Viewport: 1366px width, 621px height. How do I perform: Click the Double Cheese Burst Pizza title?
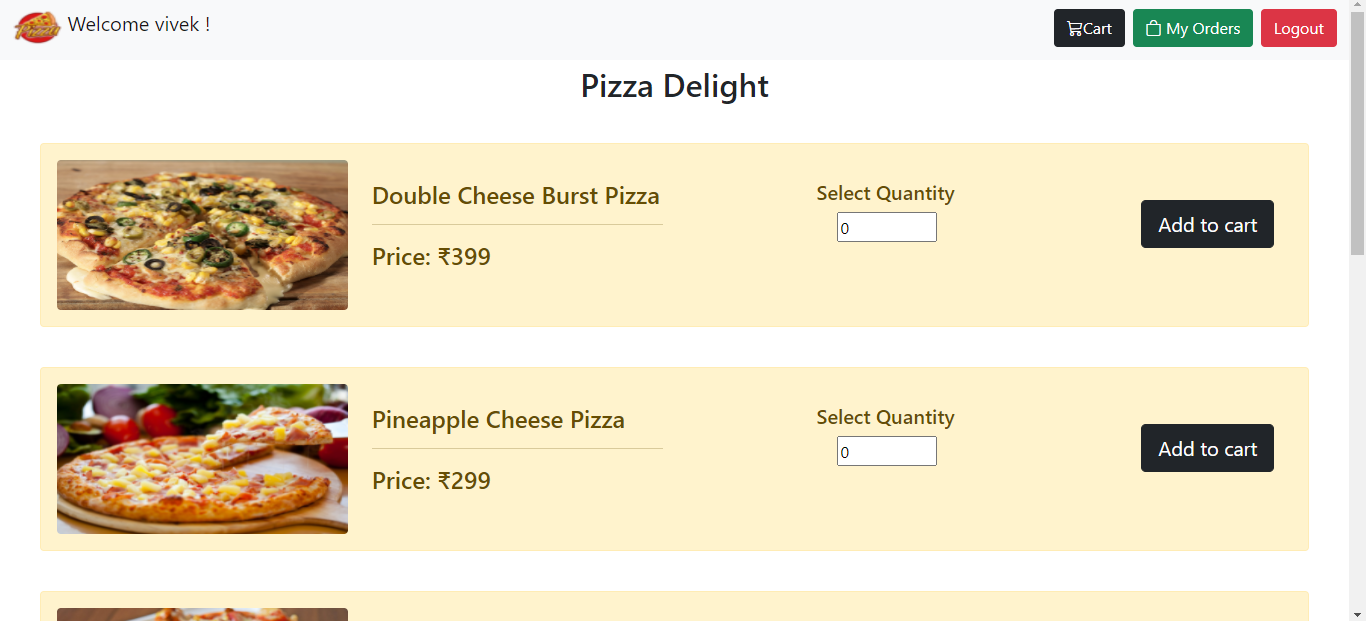516,196
